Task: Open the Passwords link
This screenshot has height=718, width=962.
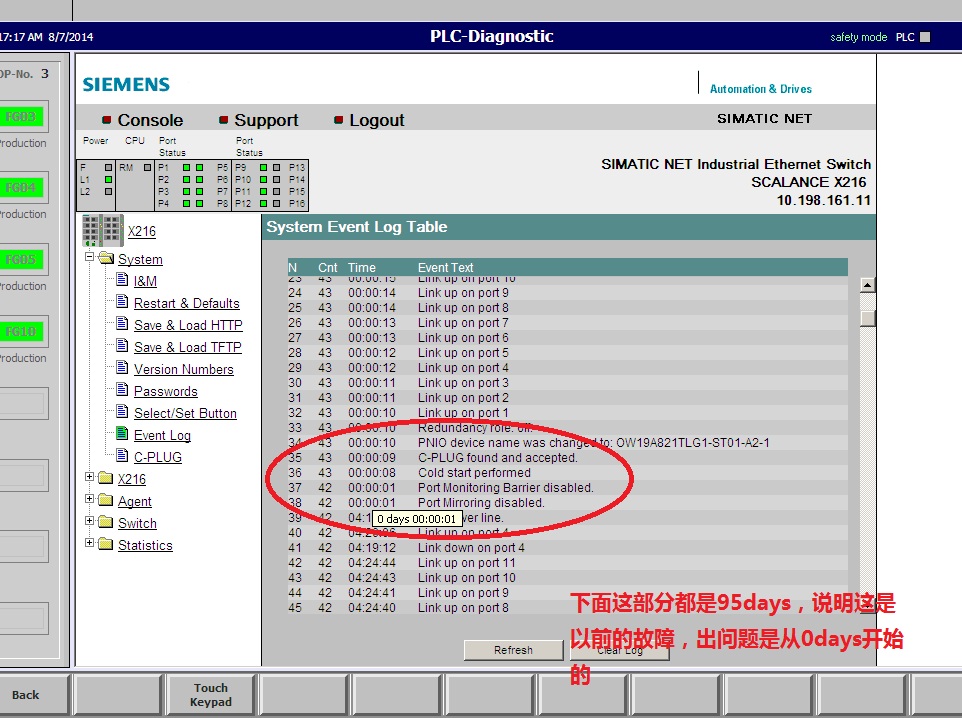Action: pos(166,392)
